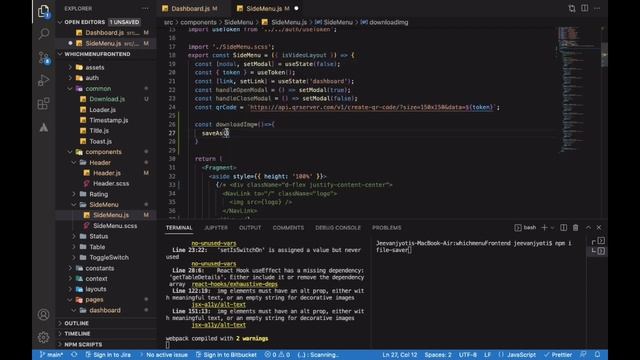Viewport: 640px width, 360px height.
Task: Open Loader.js file
Action: coord(102,109)
